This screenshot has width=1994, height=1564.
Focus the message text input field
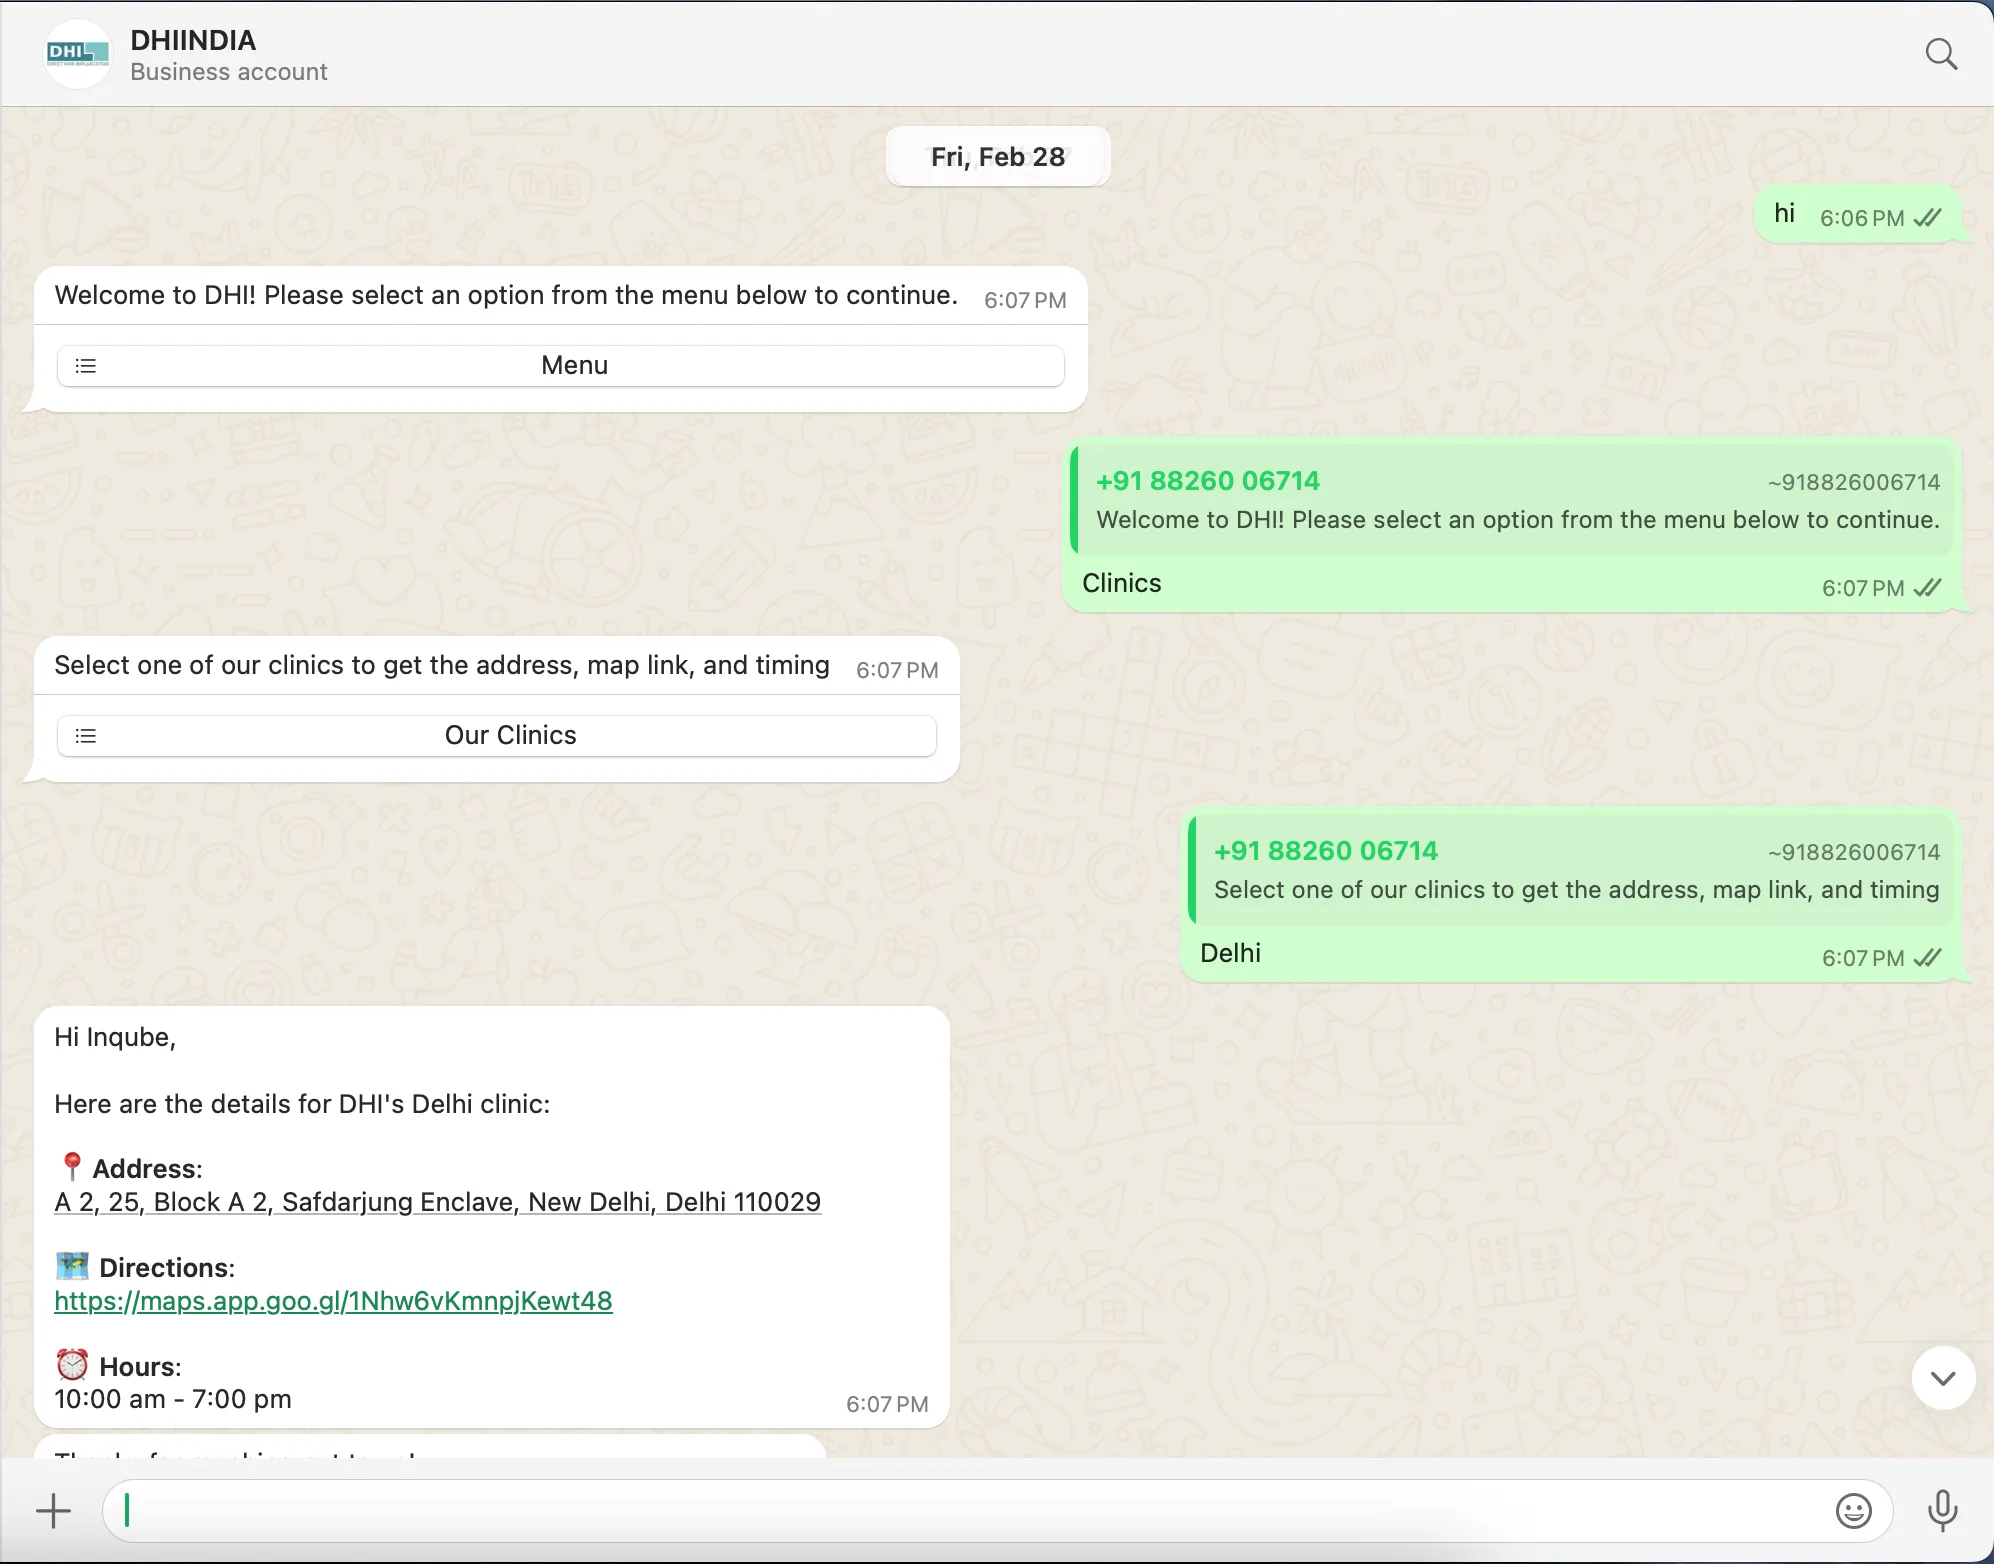point(960,1510)
